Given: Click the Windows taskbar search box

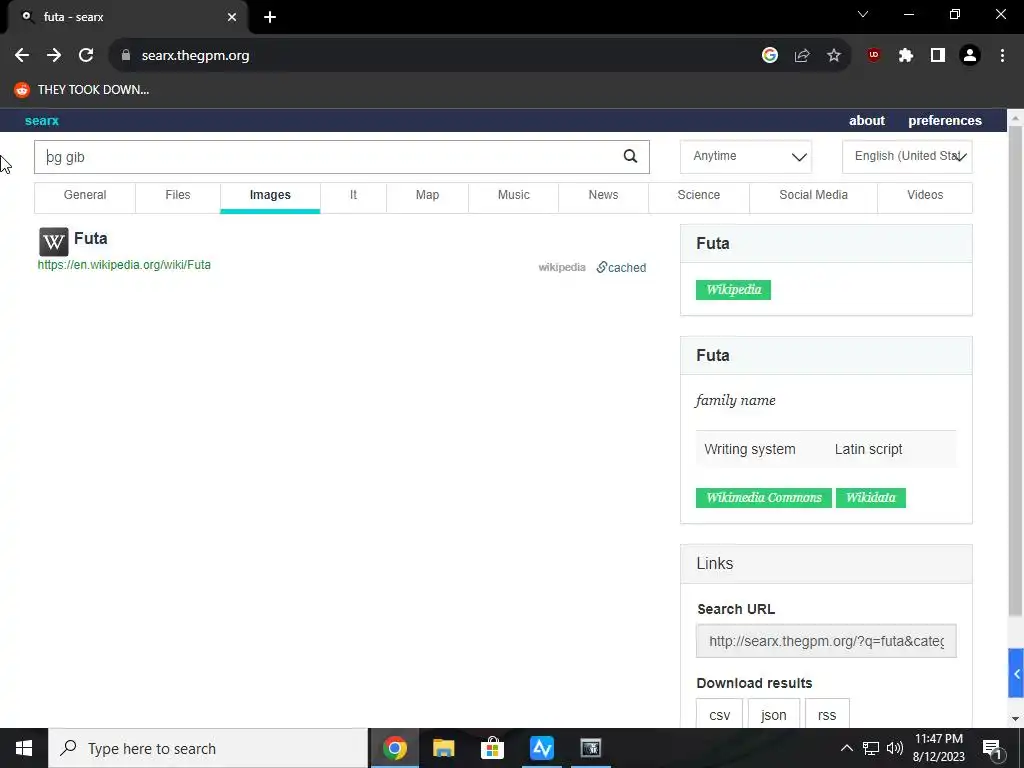Looking at the screenshot, I should coord(208,748).
